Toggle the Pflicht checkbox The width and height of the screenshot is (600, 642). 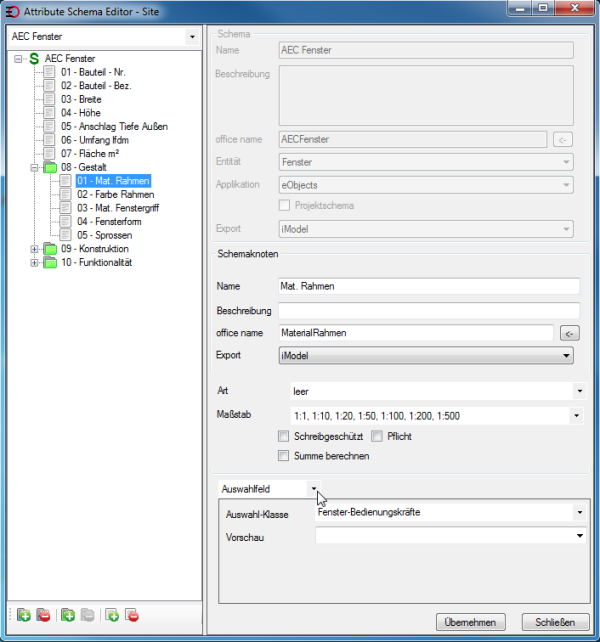pos(377,436)
